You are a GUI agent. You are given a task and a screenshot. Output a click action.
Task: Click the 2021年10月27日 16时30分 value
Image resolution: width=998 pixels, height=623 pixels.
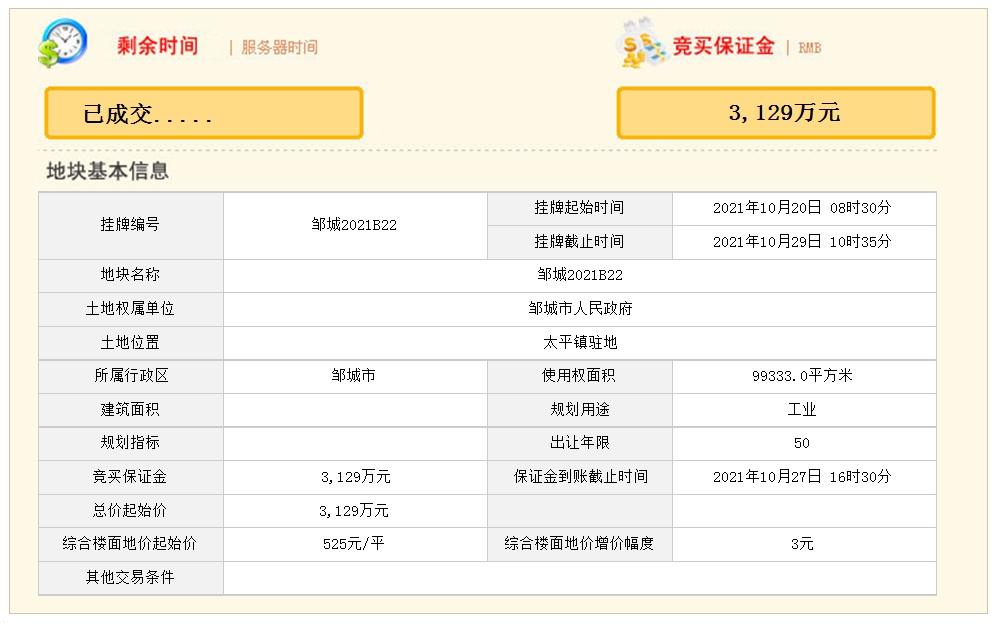point(802,477)
